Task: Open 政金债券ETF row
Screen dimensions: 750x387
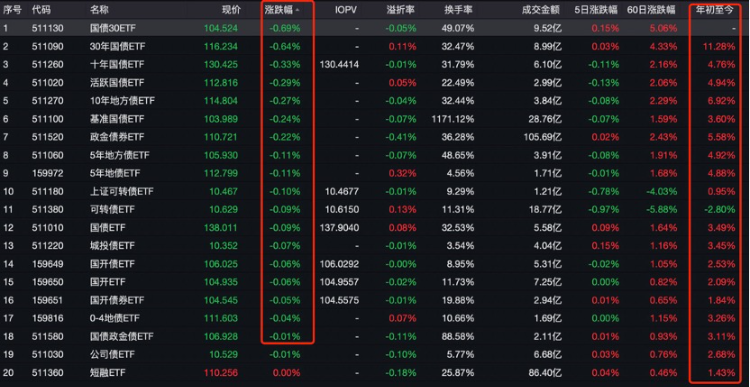Action: pos(375,137)
